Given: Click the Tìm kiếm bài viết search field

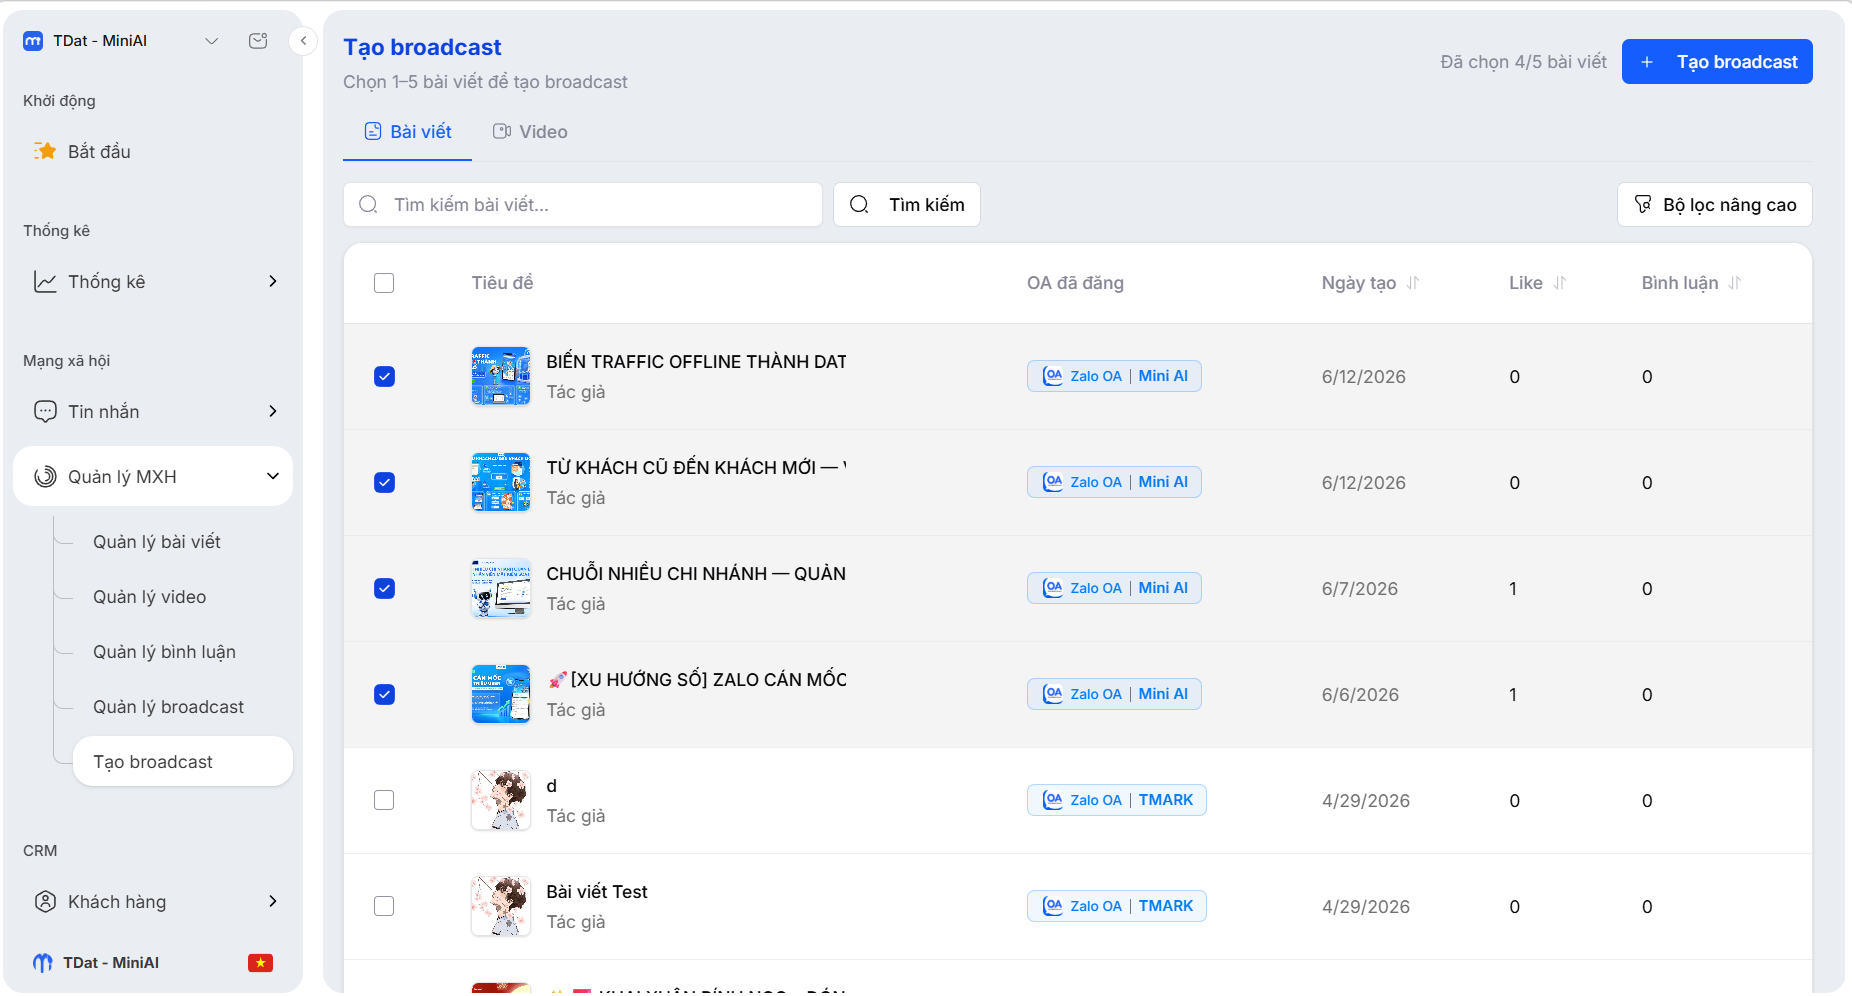Looking at the screenshot, I should pos(583,205).
